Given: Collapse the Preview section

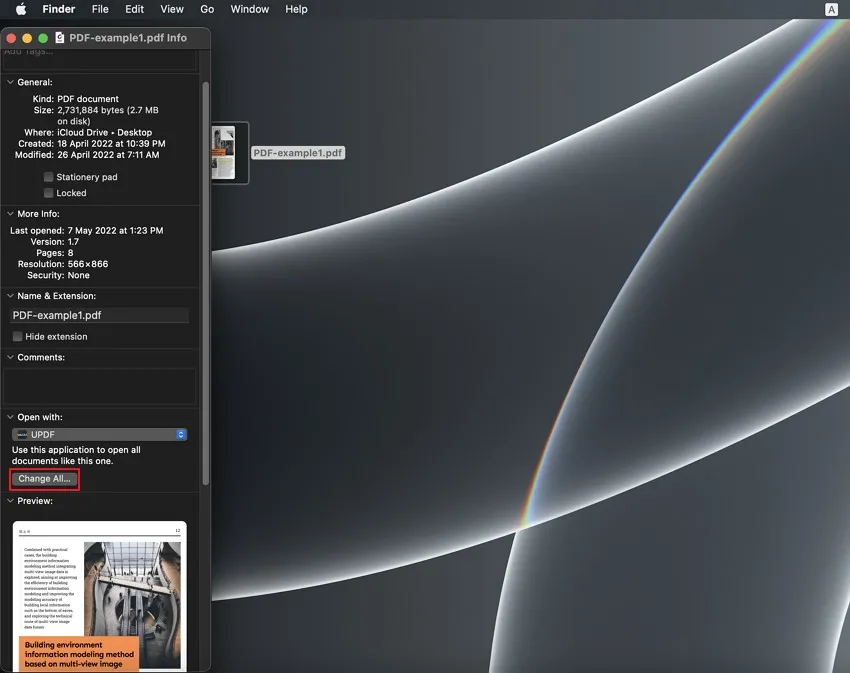Looking at the screenshot, I should (x=10, y=501).
